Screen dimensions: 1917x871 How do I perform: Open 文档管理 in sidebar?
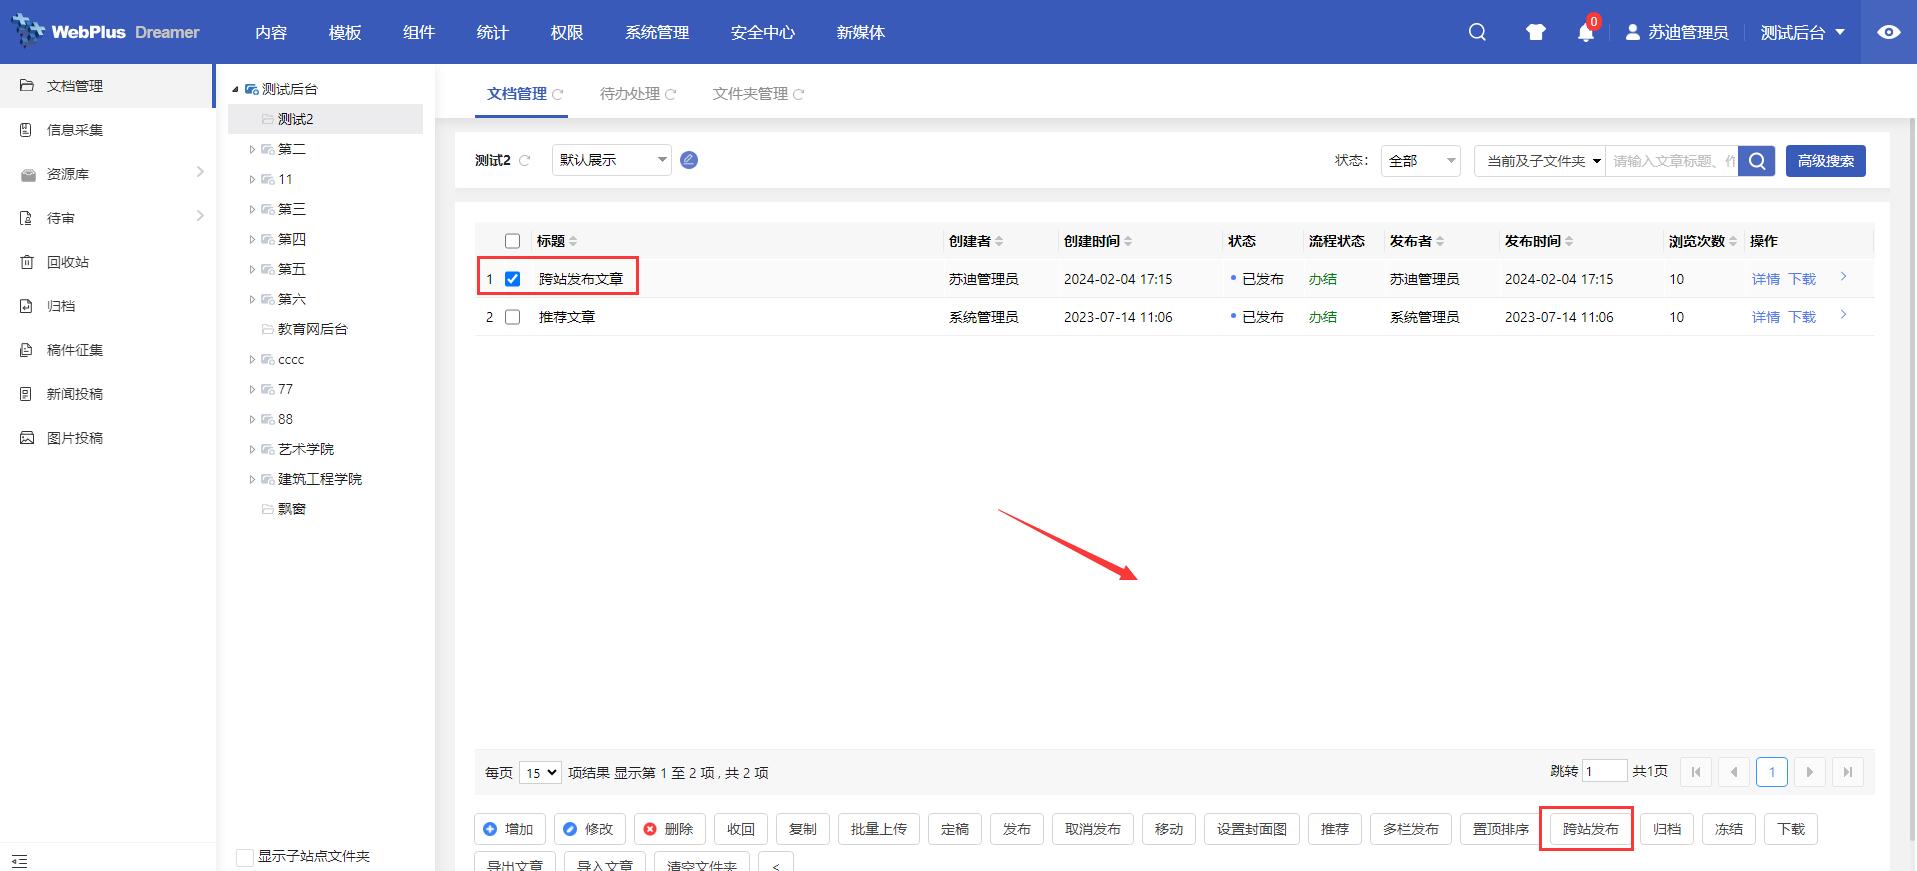click(x=107, y=86)
